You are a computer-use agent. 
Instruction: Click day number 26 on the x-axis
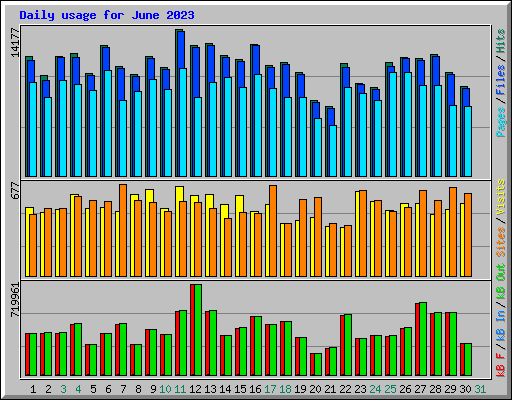(405, 389)
